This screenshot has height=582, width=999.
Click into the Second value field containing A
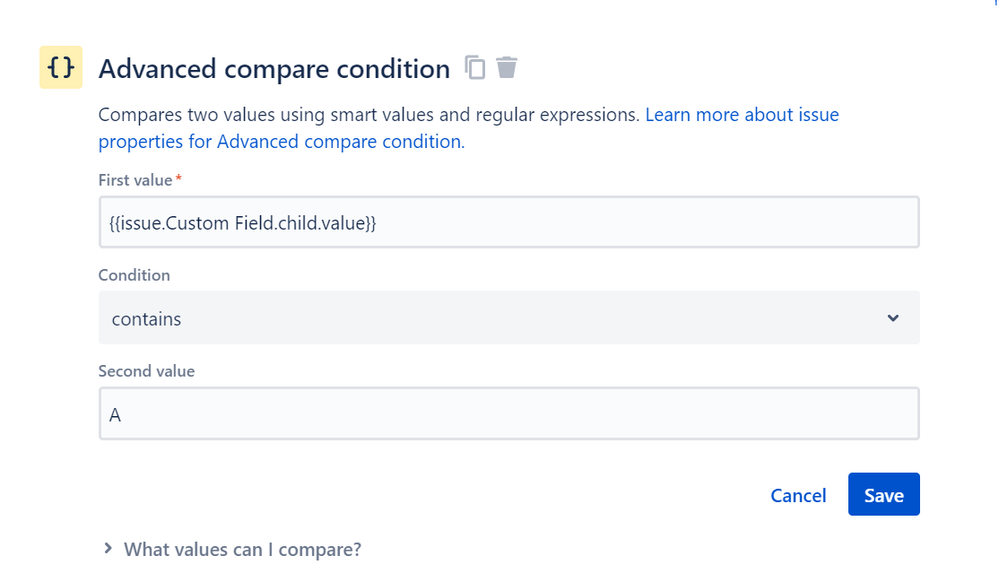pos(508,414)
